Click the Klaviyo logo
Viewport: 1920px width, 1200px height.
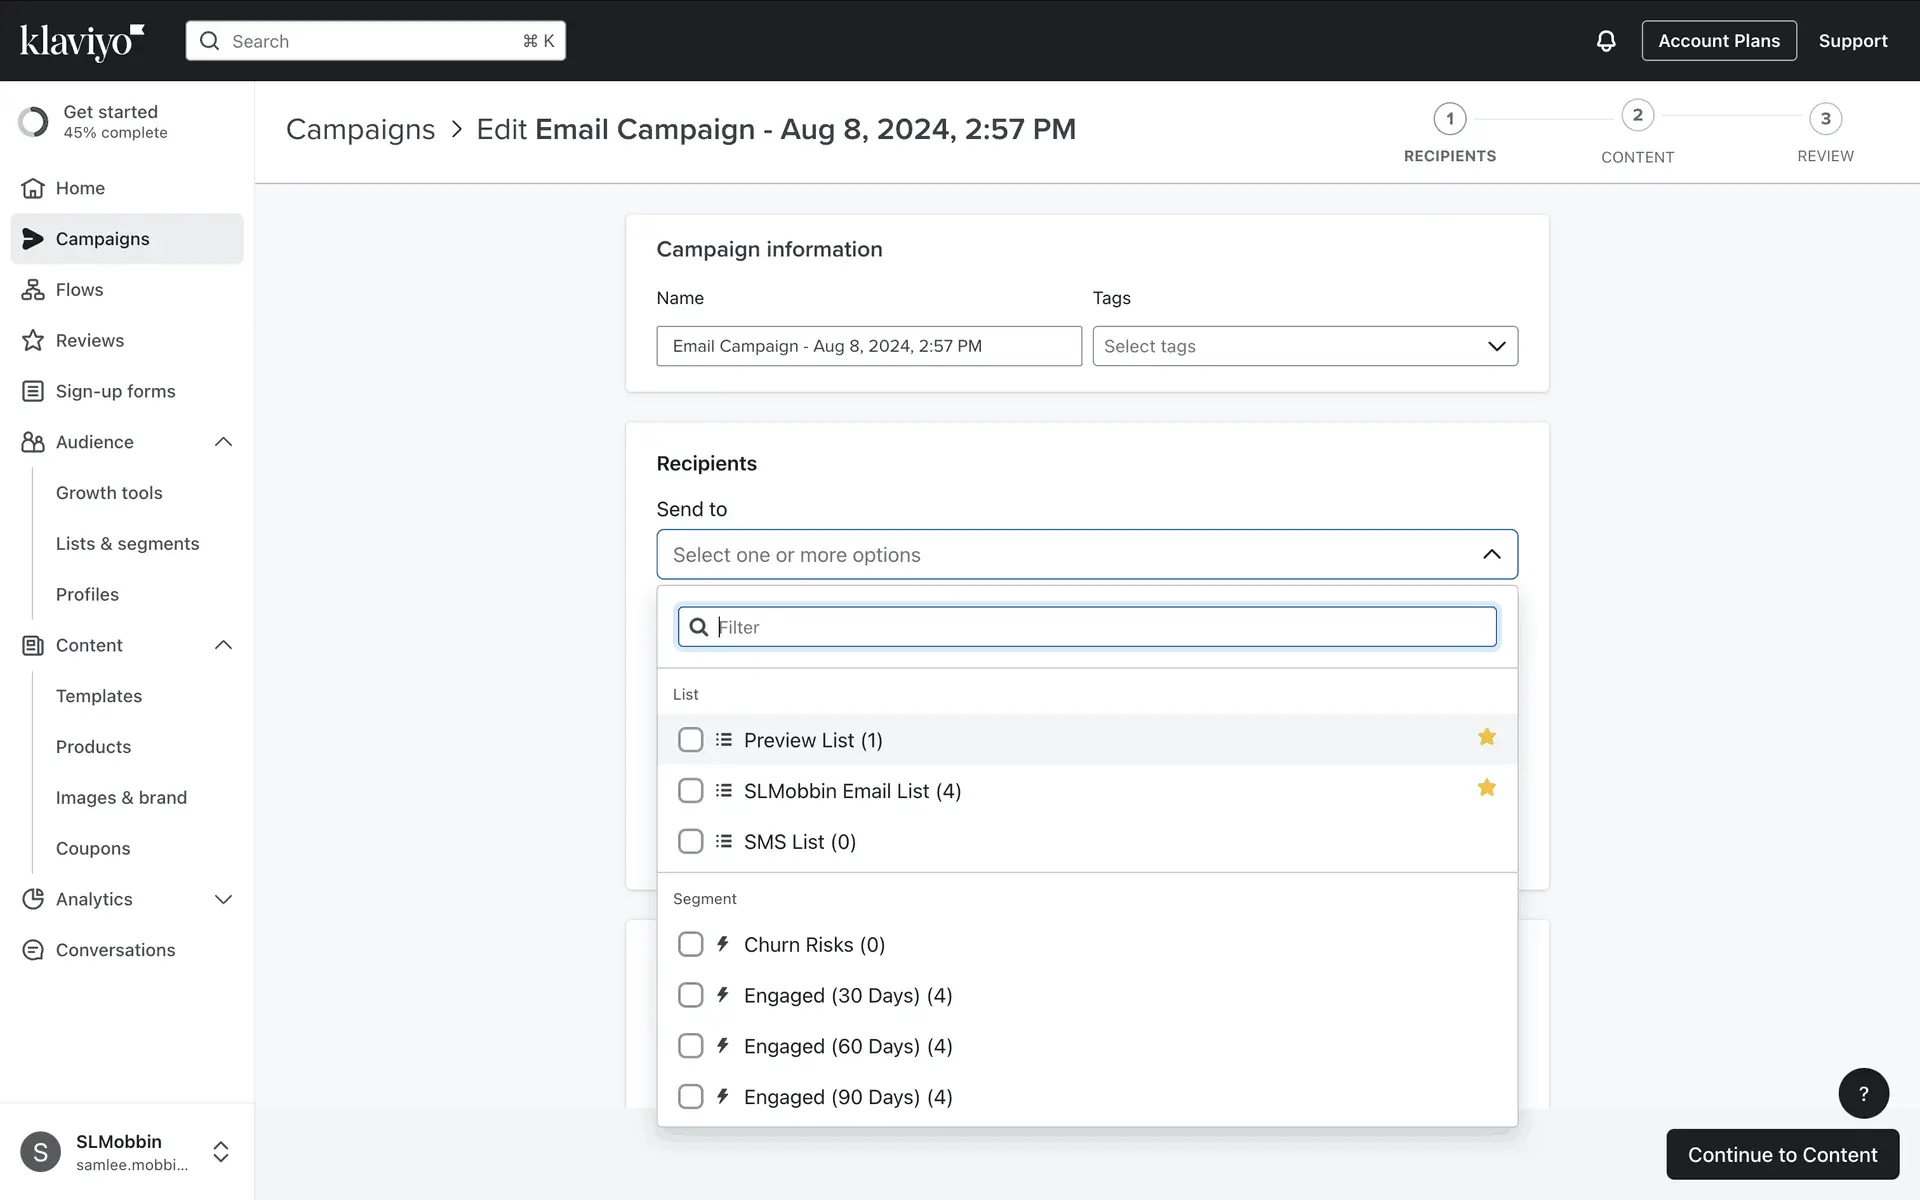tap(82, 41)
